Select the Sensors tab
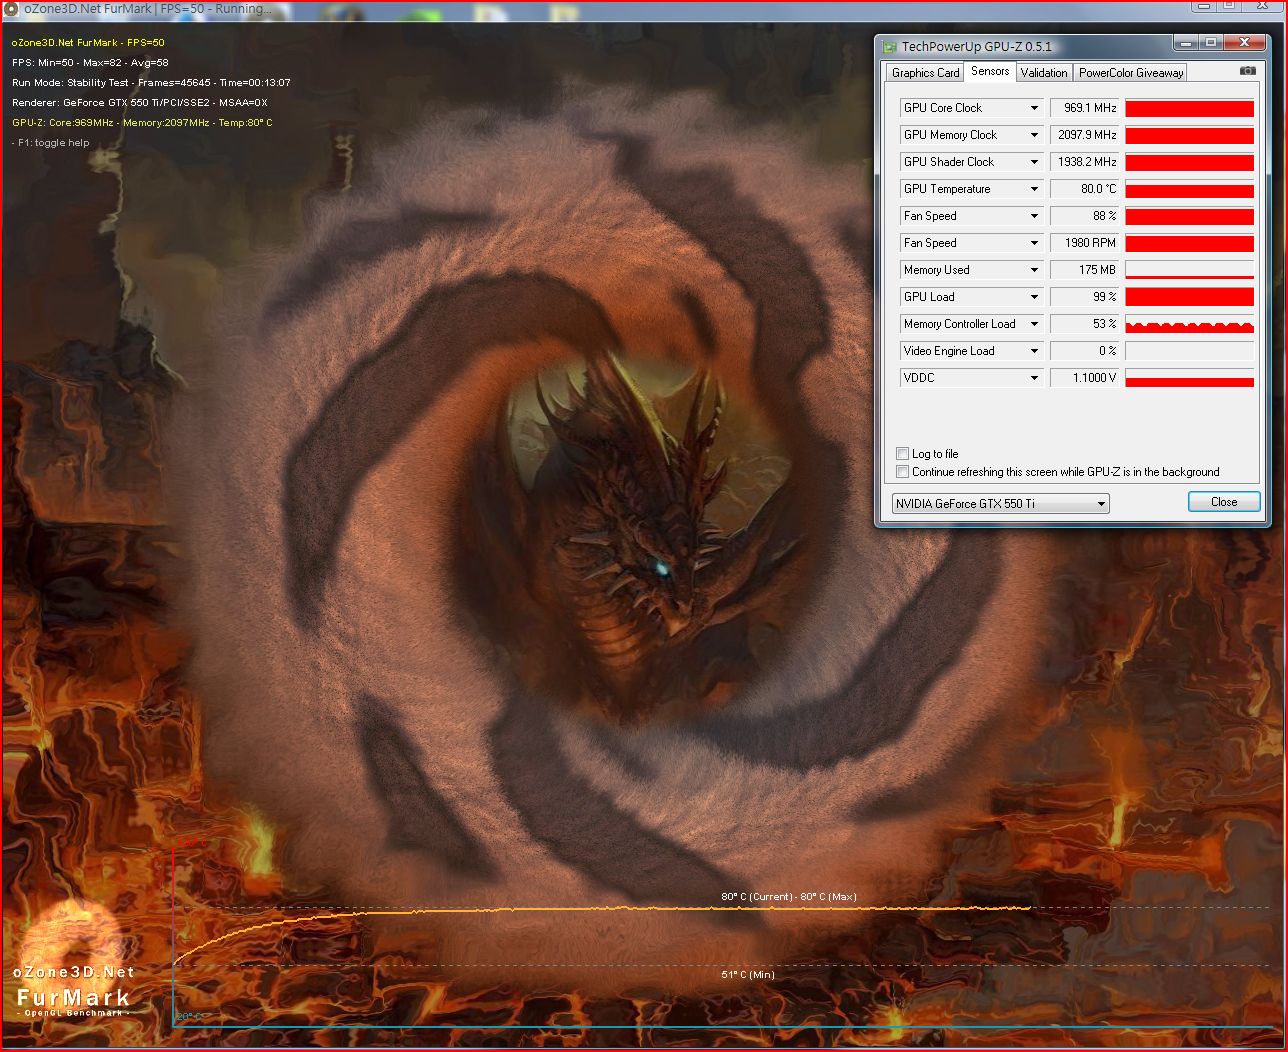Viewport: 1288px width, 1052px height. point(990,71)
